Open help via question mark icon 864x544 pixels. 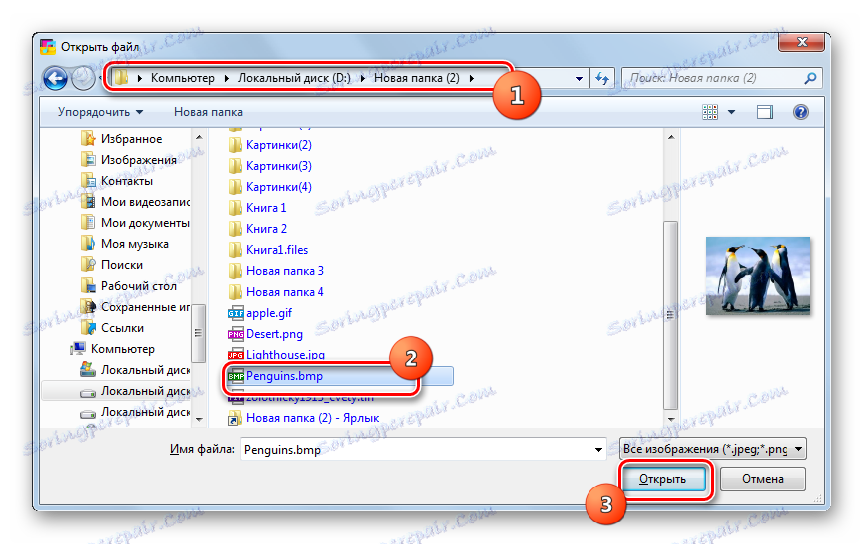801,112
